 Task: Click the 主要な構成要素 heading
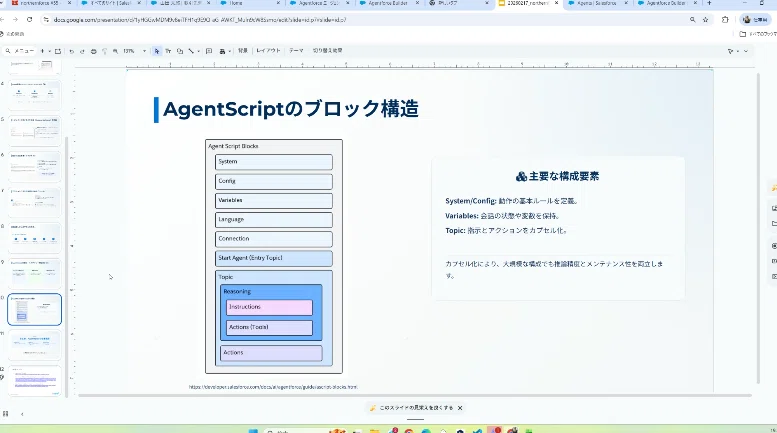[x=557, y=176]
